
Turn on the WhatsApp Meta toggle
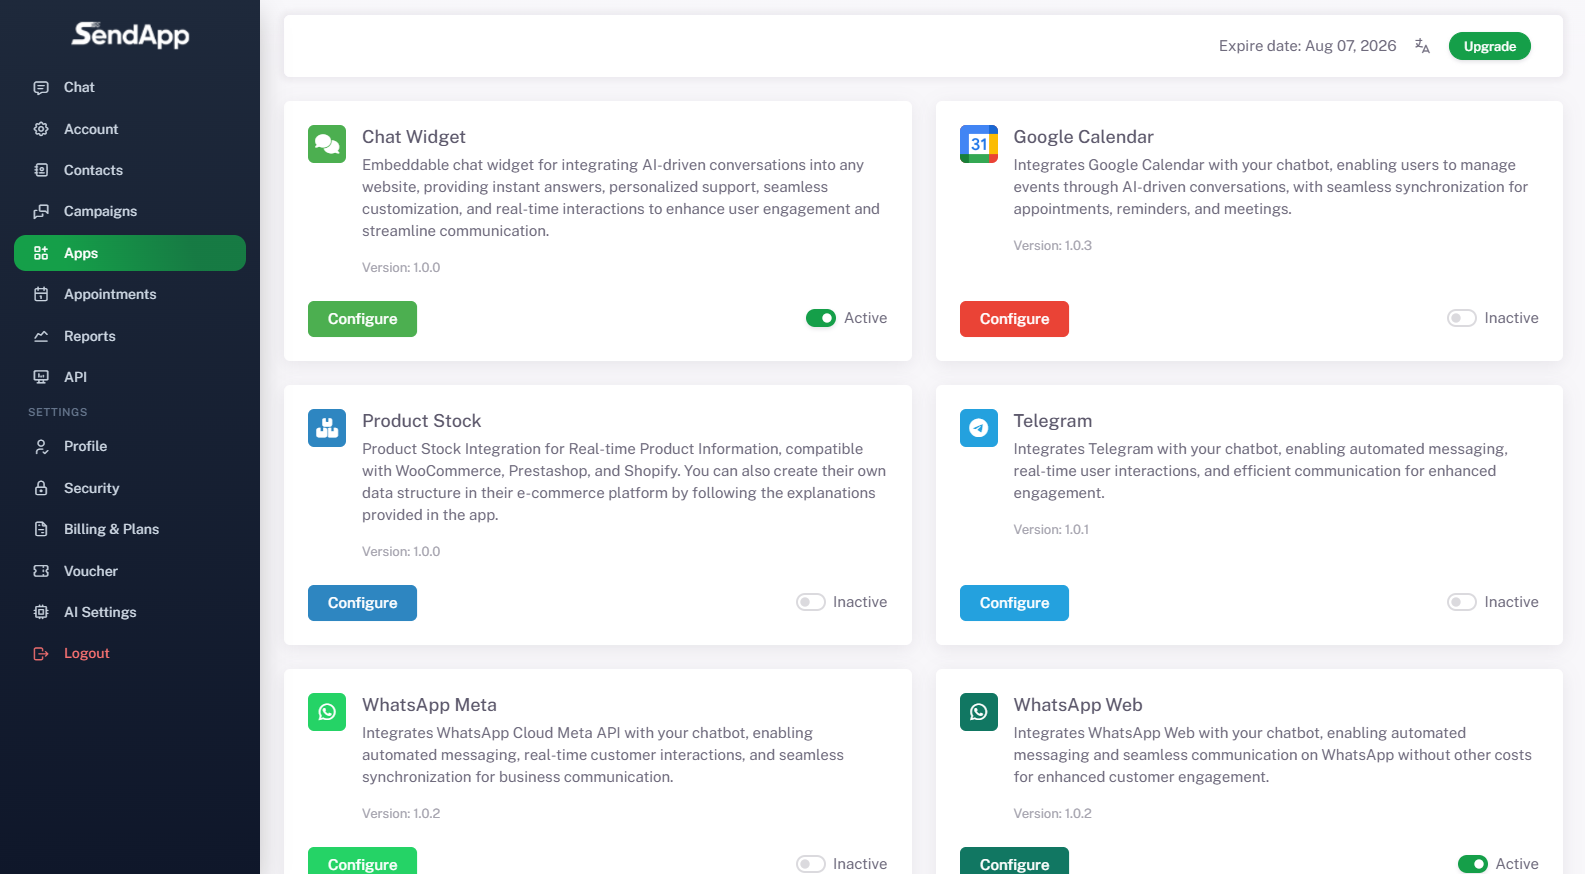coord(810,864)
